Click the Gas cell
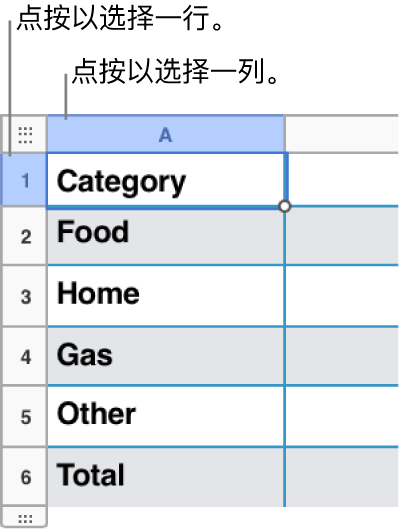 point(166,357)
